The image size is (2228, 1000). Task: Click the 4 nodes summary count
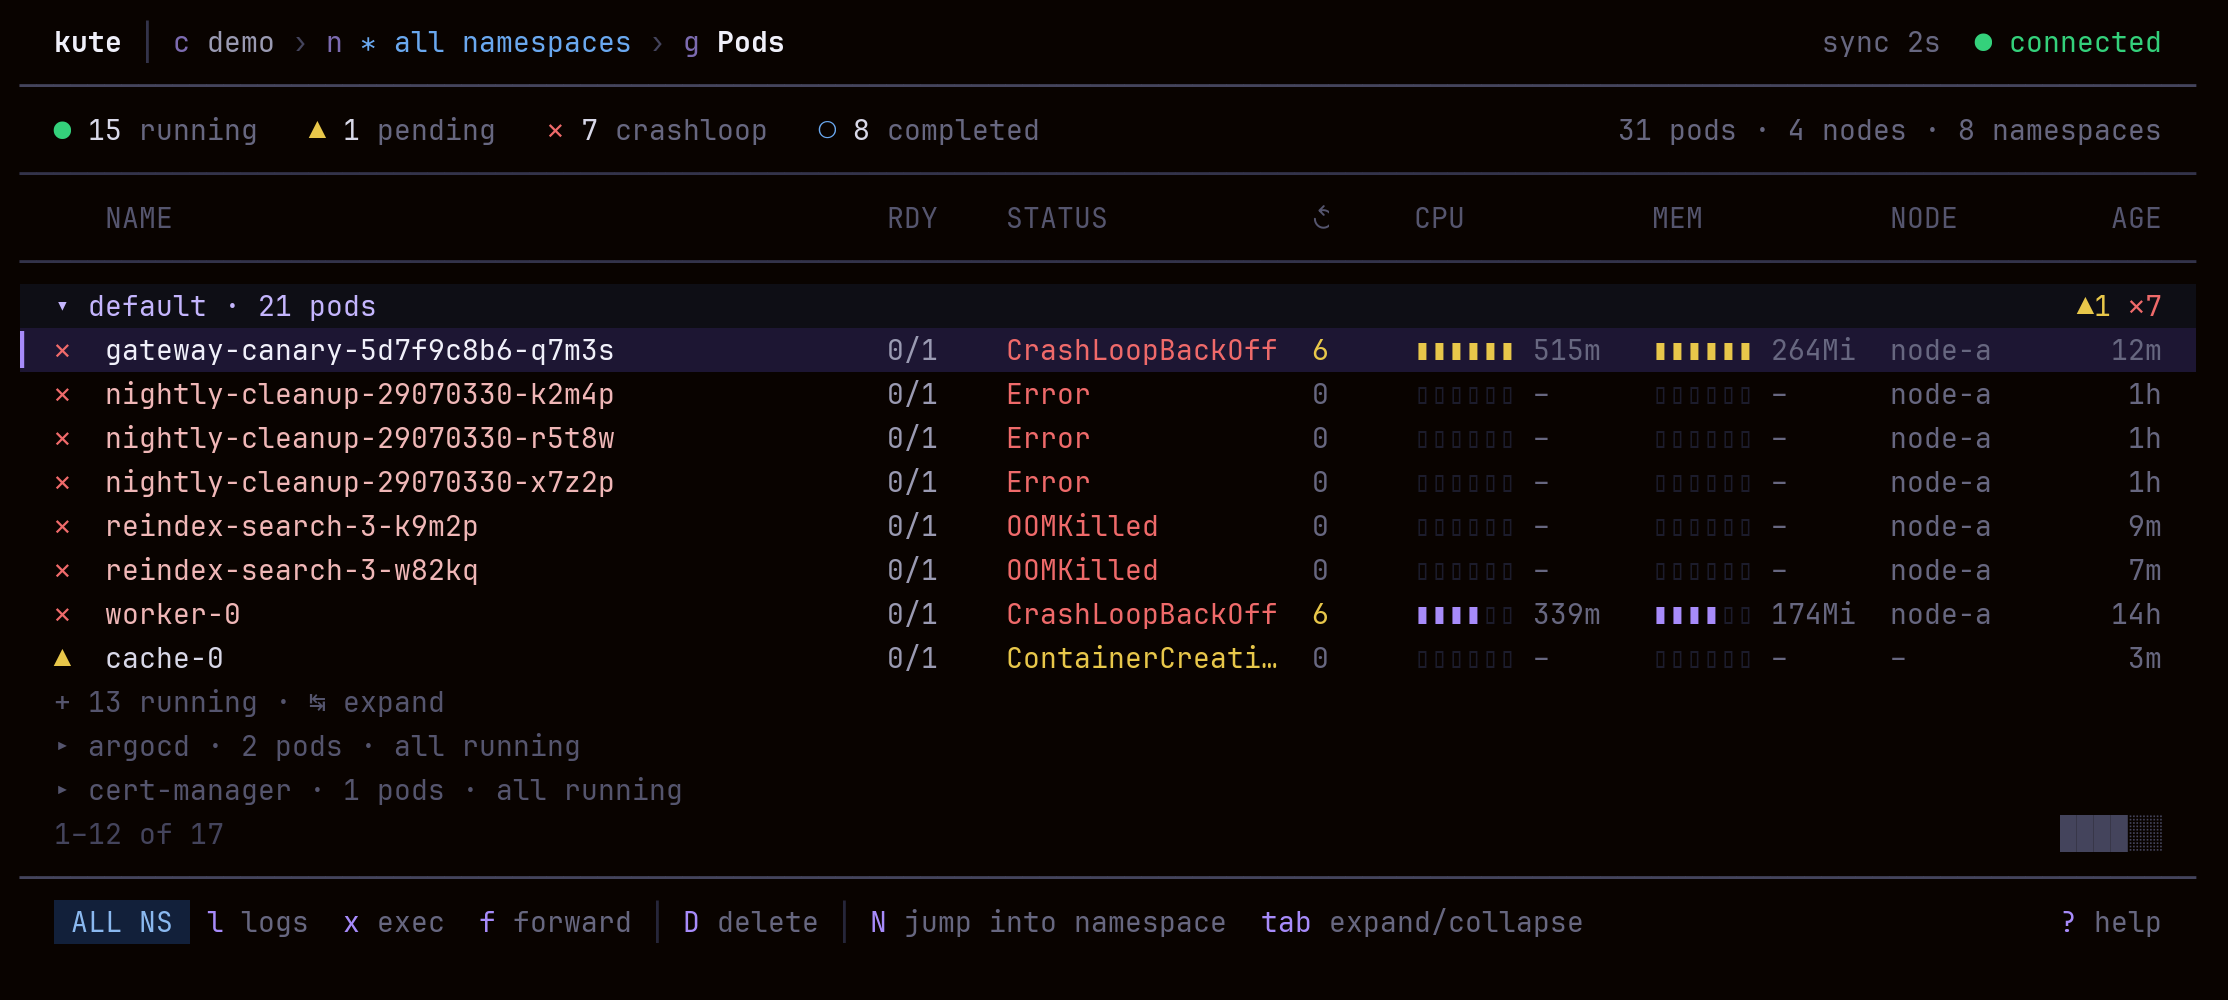1847,131
